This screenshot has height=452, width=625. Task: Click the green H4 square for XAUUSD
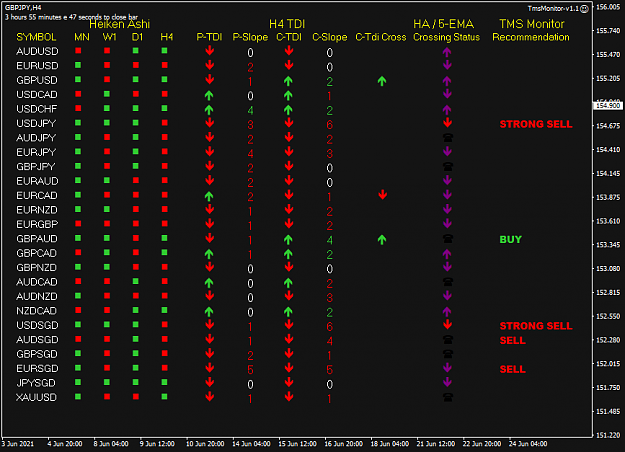[x=165, y=397]
